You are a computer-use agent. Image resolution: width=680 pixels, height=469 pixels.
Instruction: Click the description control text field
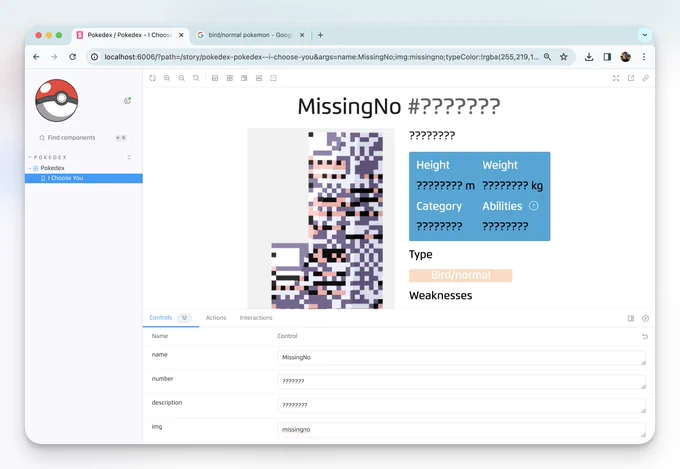tap(461, 406)
